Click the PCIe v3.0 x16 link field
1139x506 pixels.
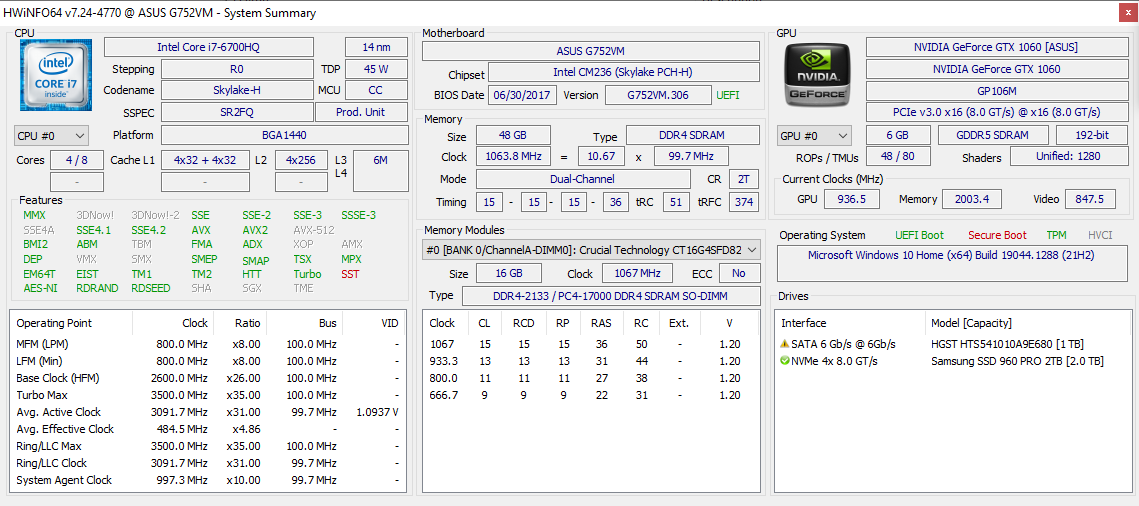click(x=995, y=113)
